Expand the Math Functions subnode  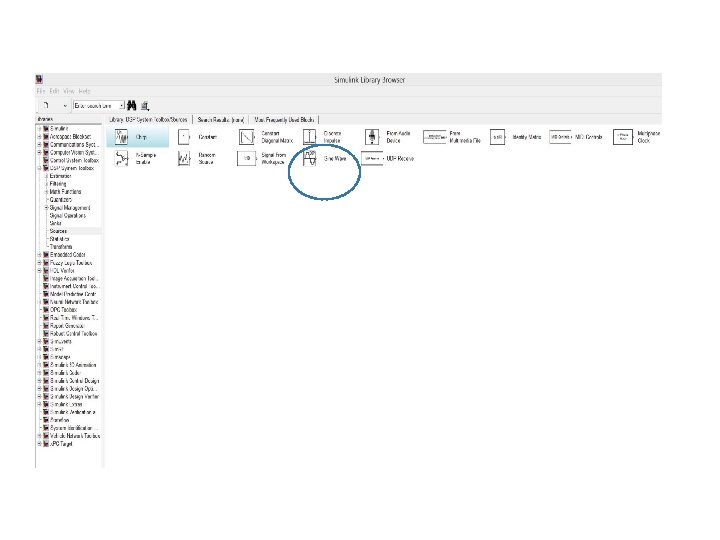tap(46, 191)
